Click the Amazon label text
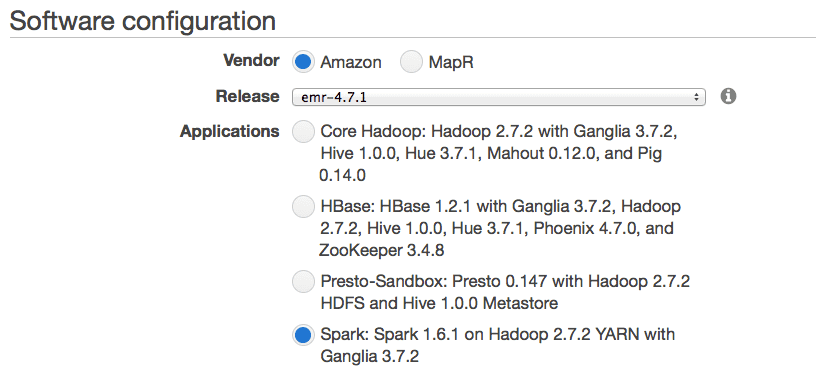The image size is (816, 385). point(351,62)
